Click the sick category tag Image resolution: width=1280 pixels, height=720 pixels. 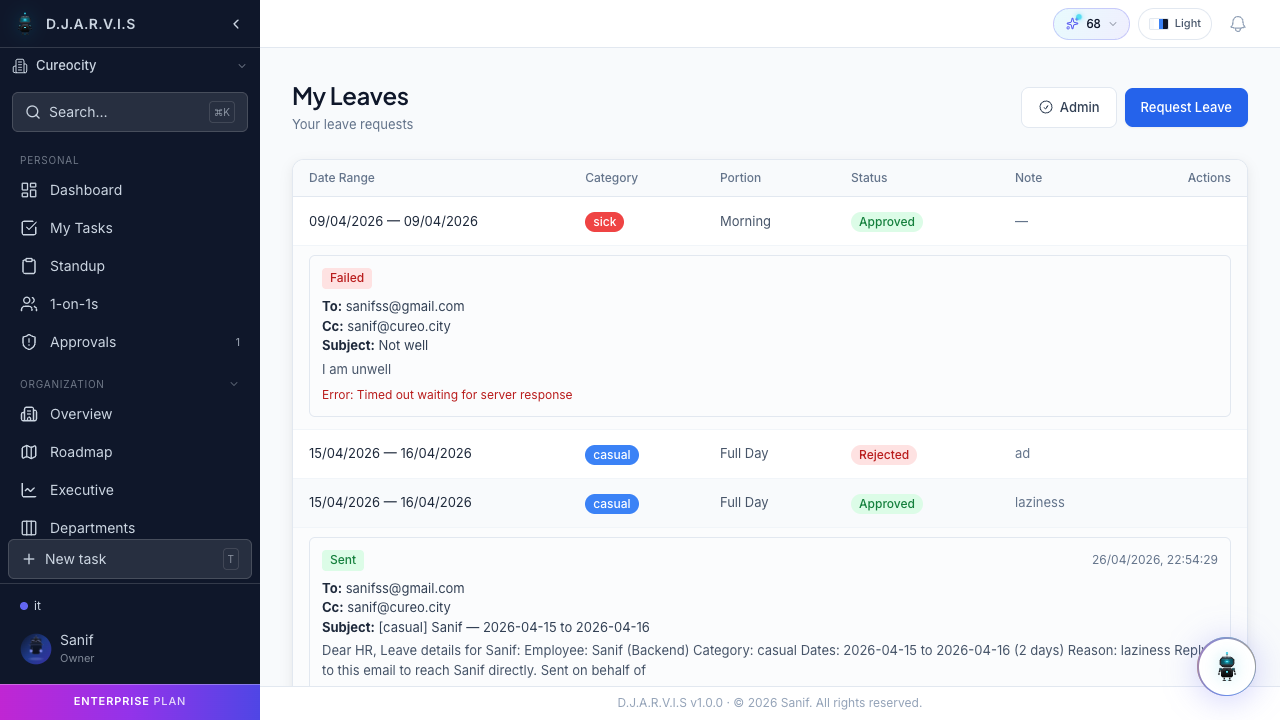[x=604, y=222]
